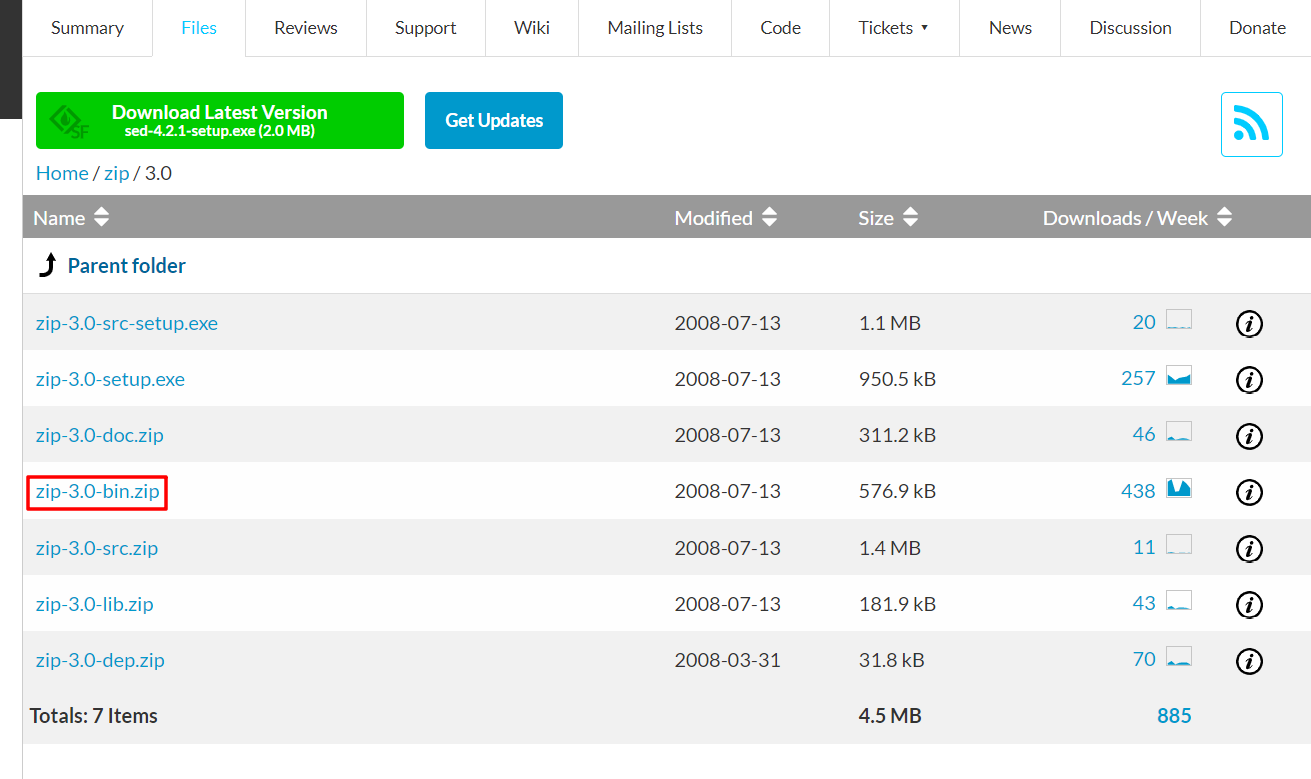Click the 950.5 kB size cell
The image size is (1311, 779).
(x=897, y=379)
